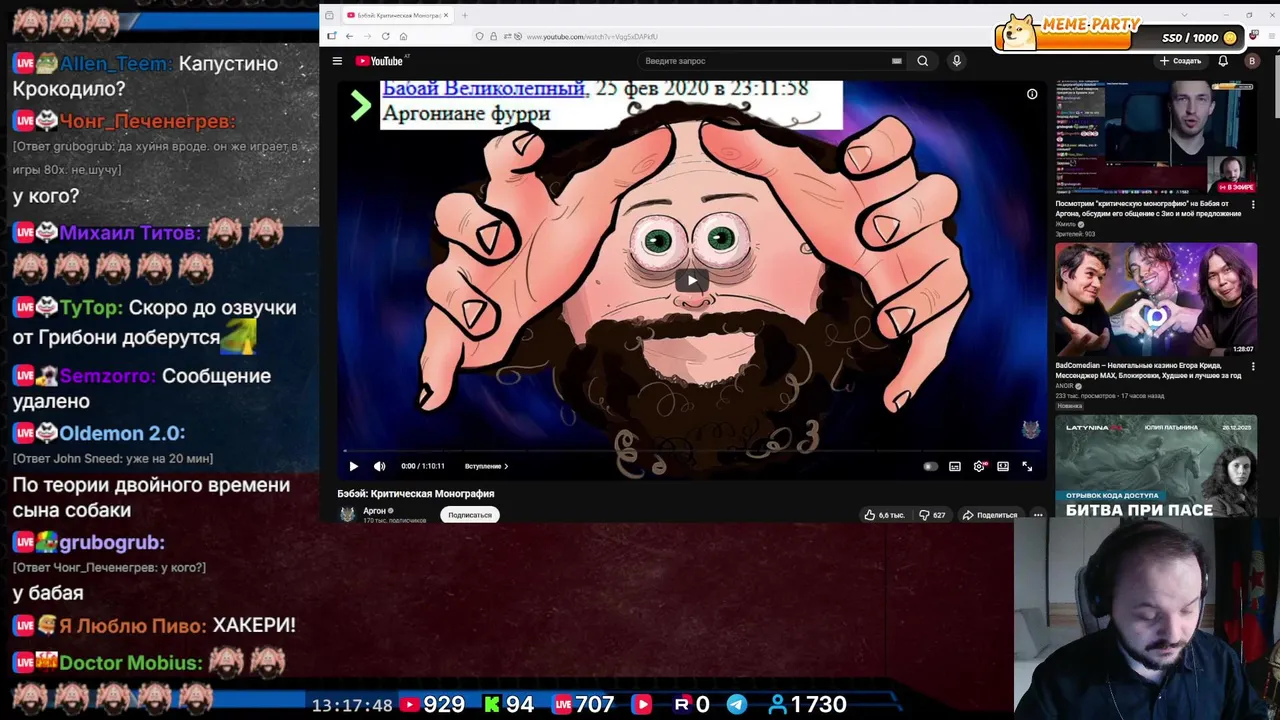Open the browser home page
The height and width of the screenshot is (720, 1280).
[x=403, y=37]
